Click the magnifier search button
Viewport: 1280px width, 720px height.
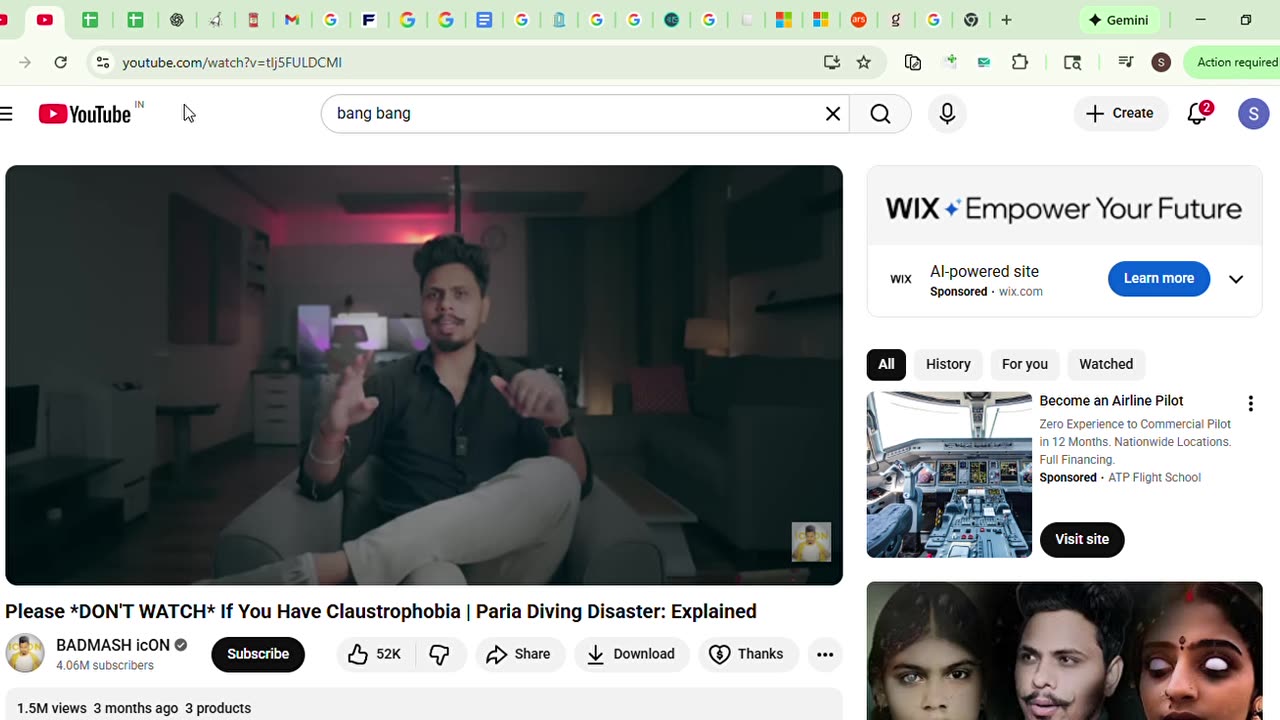880,114
